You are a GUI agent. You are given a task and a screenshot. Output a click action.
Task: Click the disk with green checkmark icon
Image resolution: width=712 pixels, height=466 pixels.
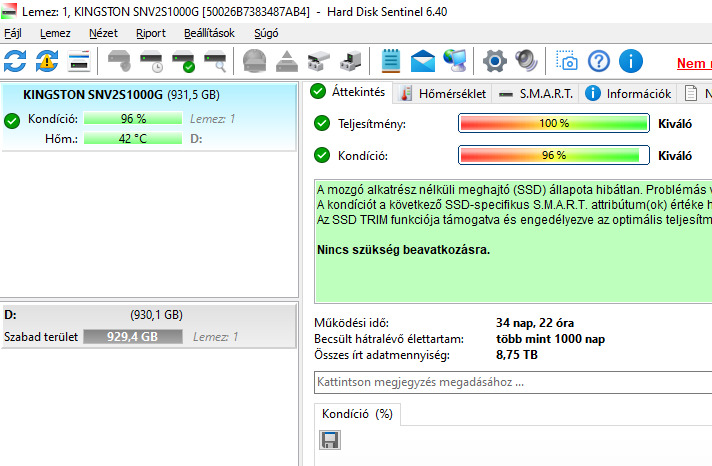[183, 61]
